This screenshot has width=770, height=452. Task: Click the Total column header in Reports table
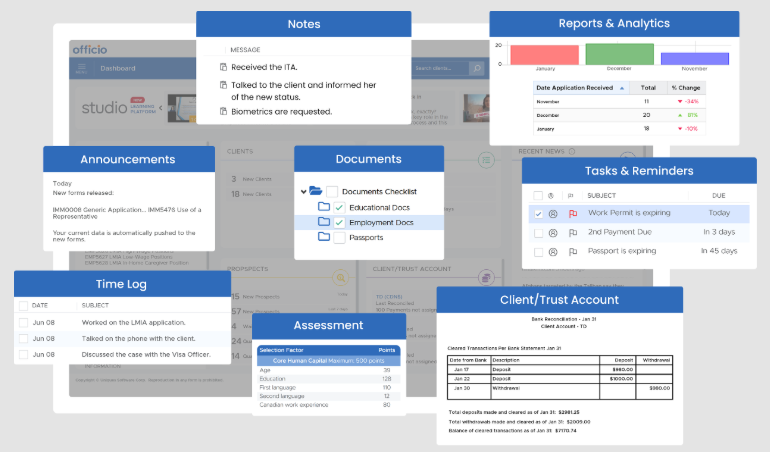coord(648,88)
